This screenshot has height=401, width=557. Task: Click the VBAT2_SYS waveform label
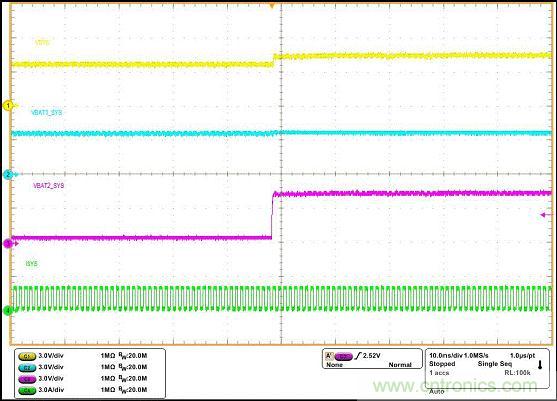[49, 186]
